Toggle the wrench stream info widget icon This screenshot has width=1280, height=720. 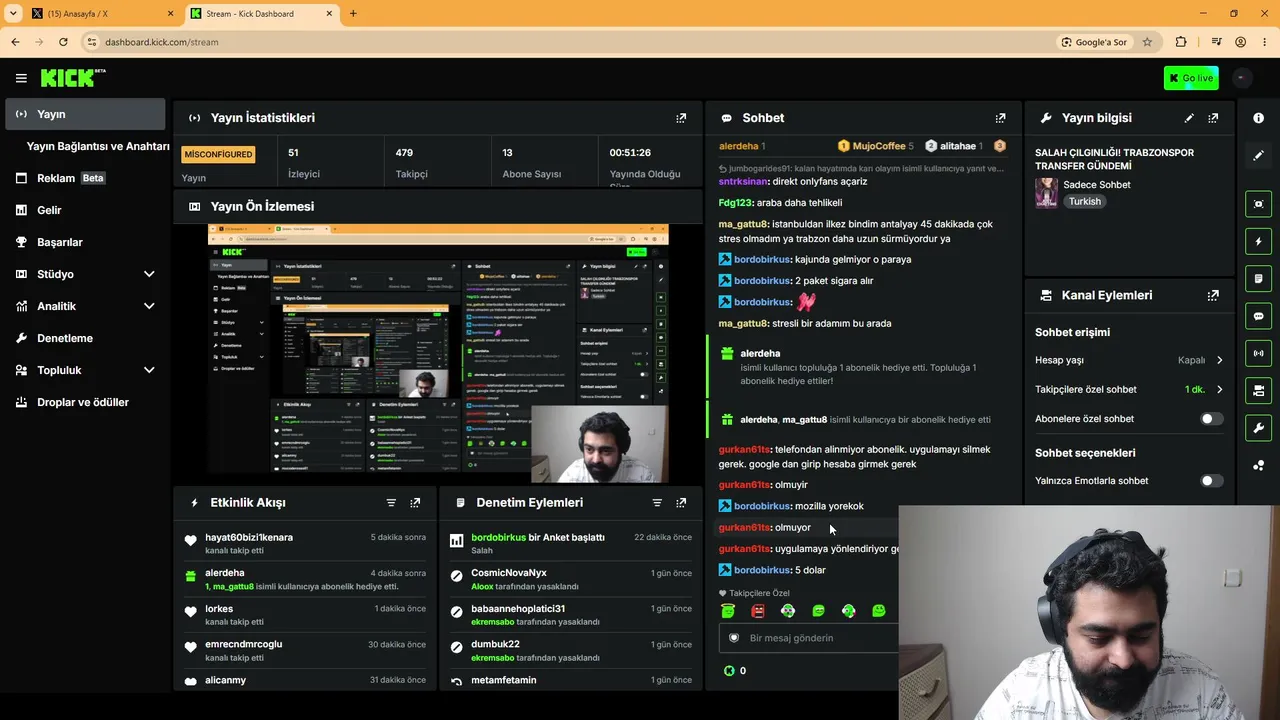click(x=1258, y=428)
